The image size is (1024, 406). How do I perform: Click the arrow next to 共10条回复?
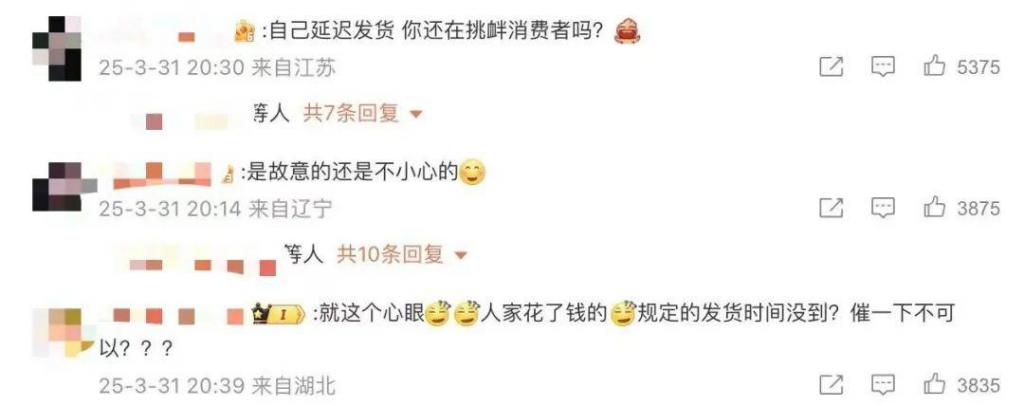(460, 255)
